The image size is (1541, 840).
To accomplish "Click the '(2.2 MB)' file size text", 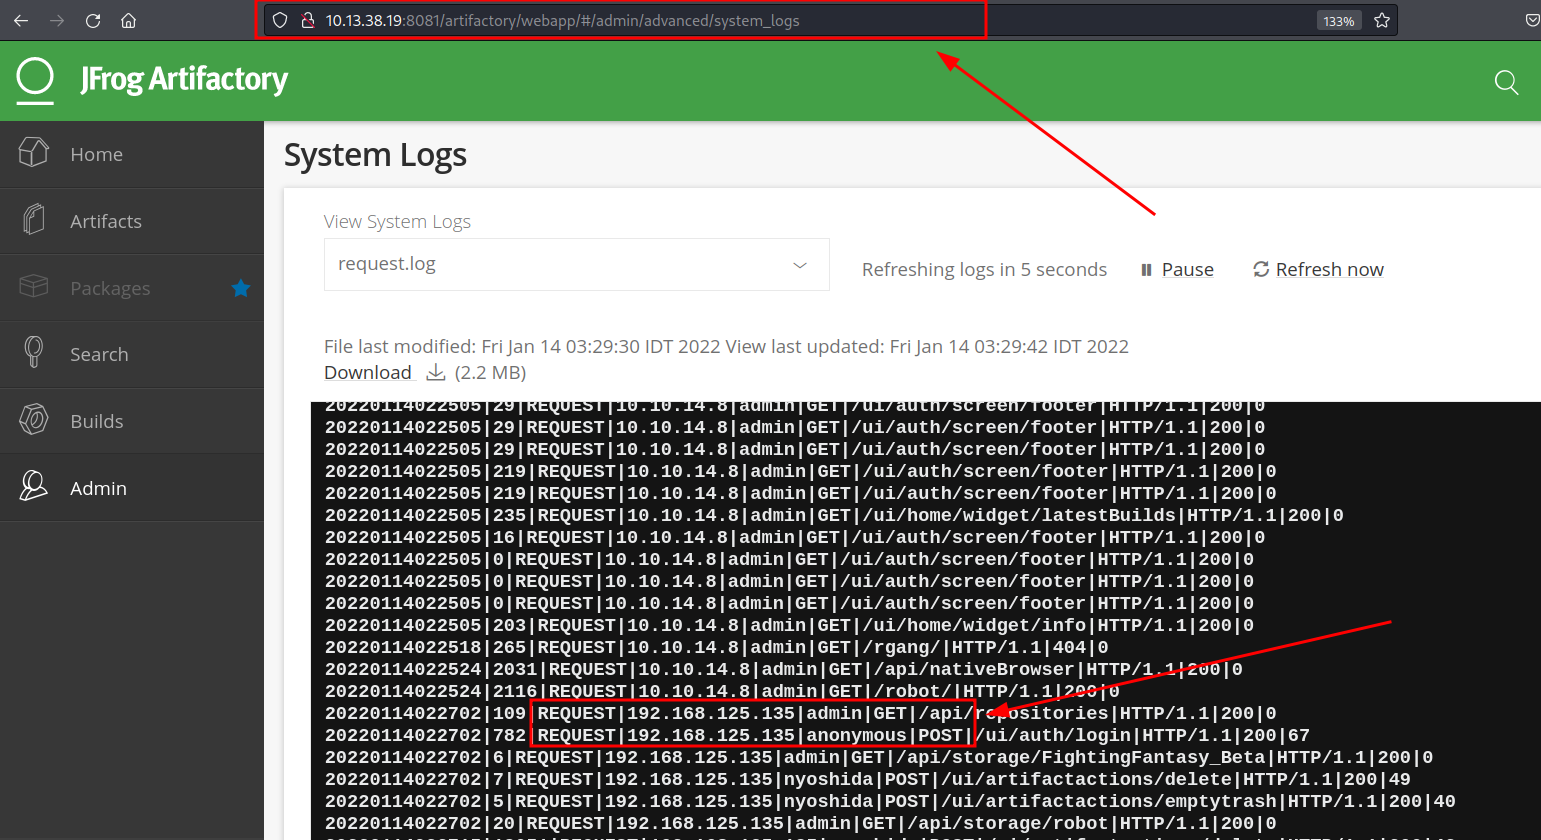I will click(490, 373).
